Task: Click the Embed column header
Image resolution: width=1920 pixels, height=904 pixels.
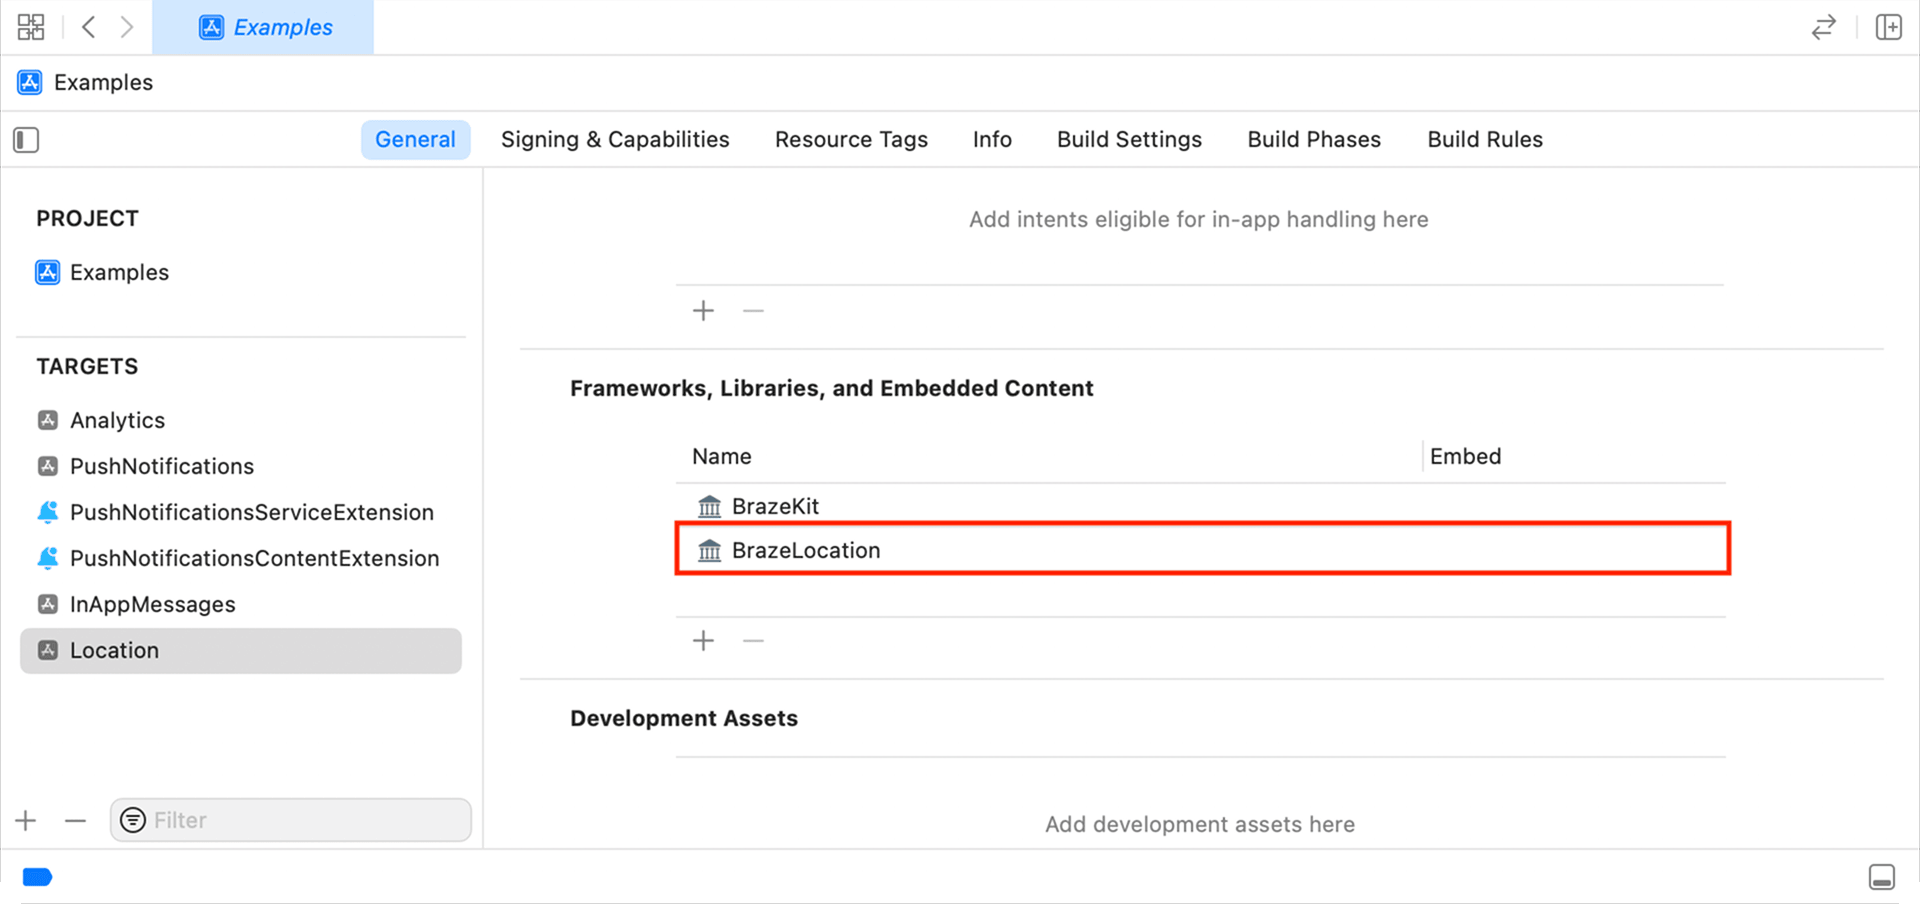Action: 1465,456
